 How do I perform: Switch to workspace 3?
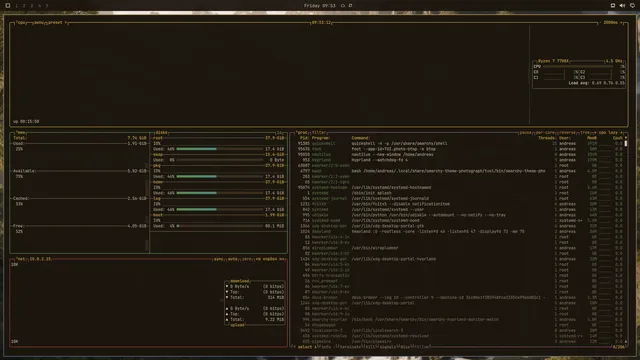tap(32, 6)
